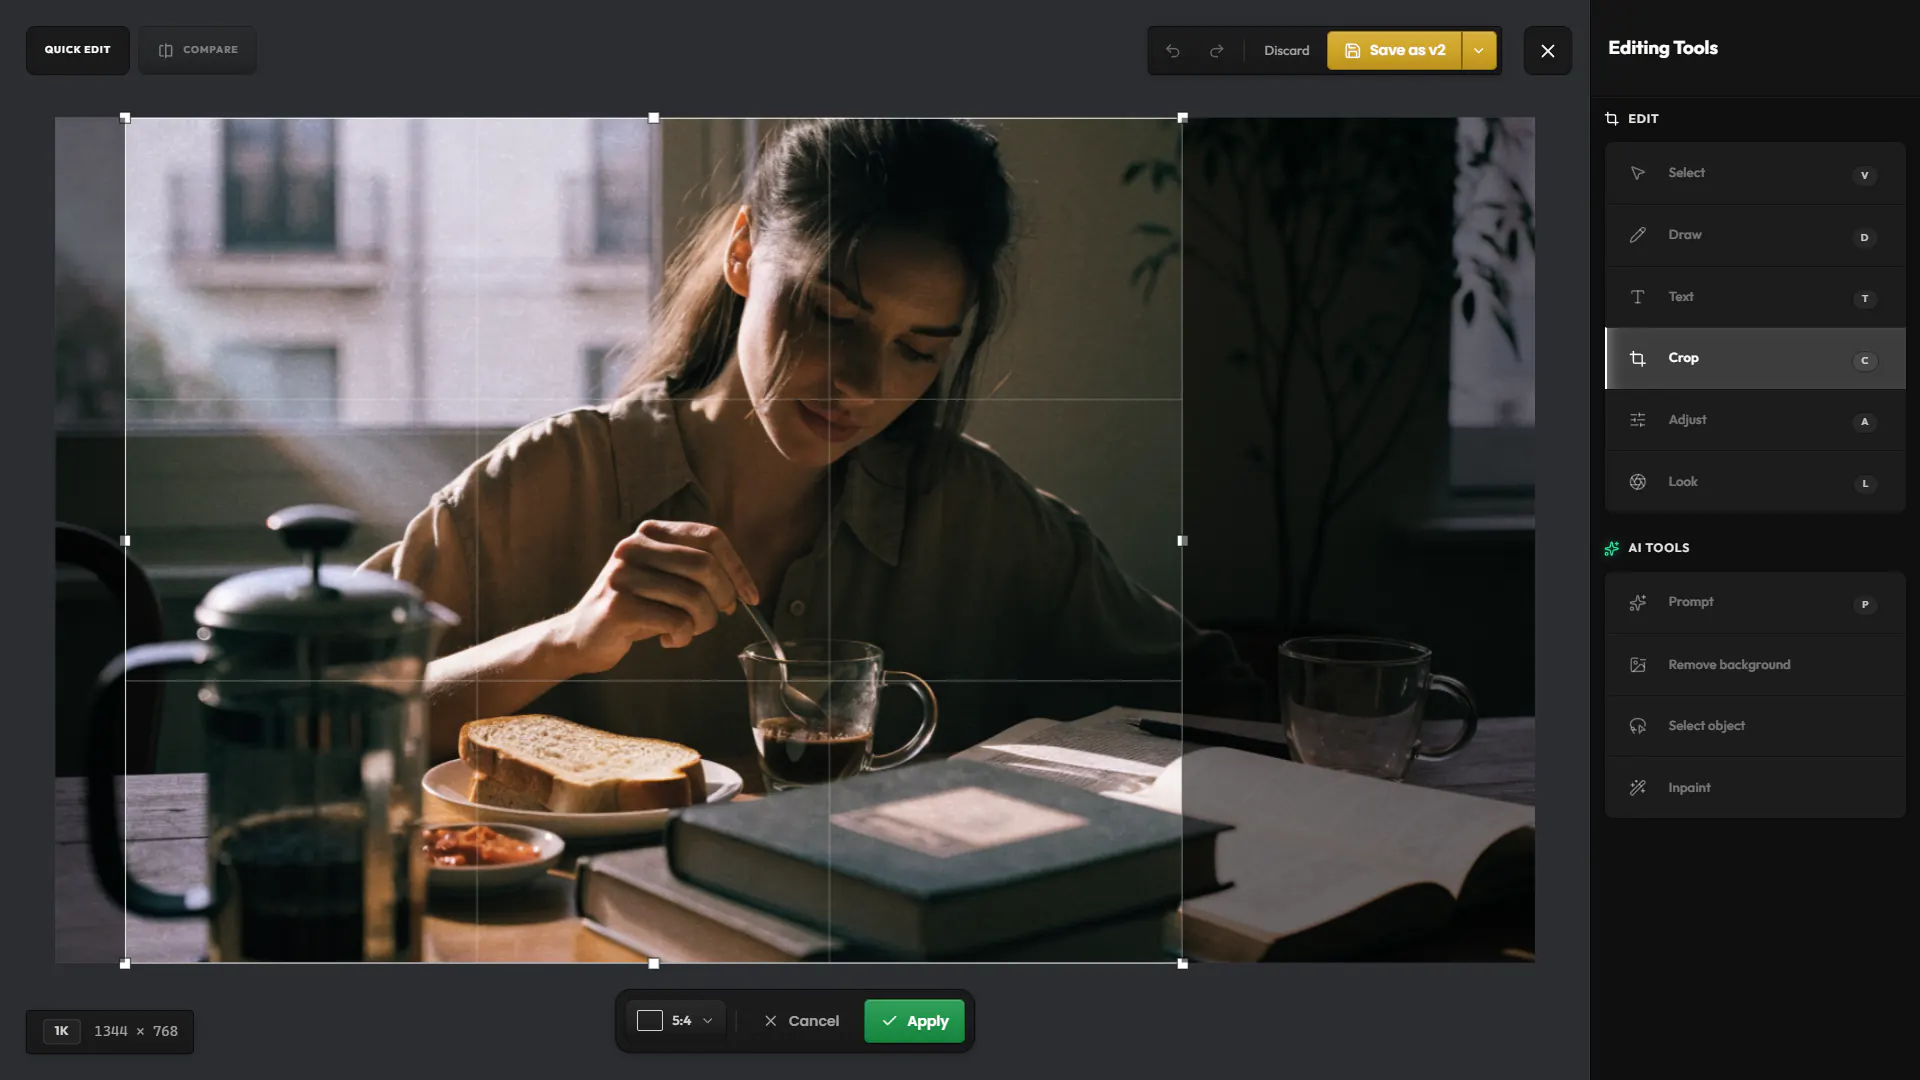
Task: Cancel the crop
Action: (801, 1021)
